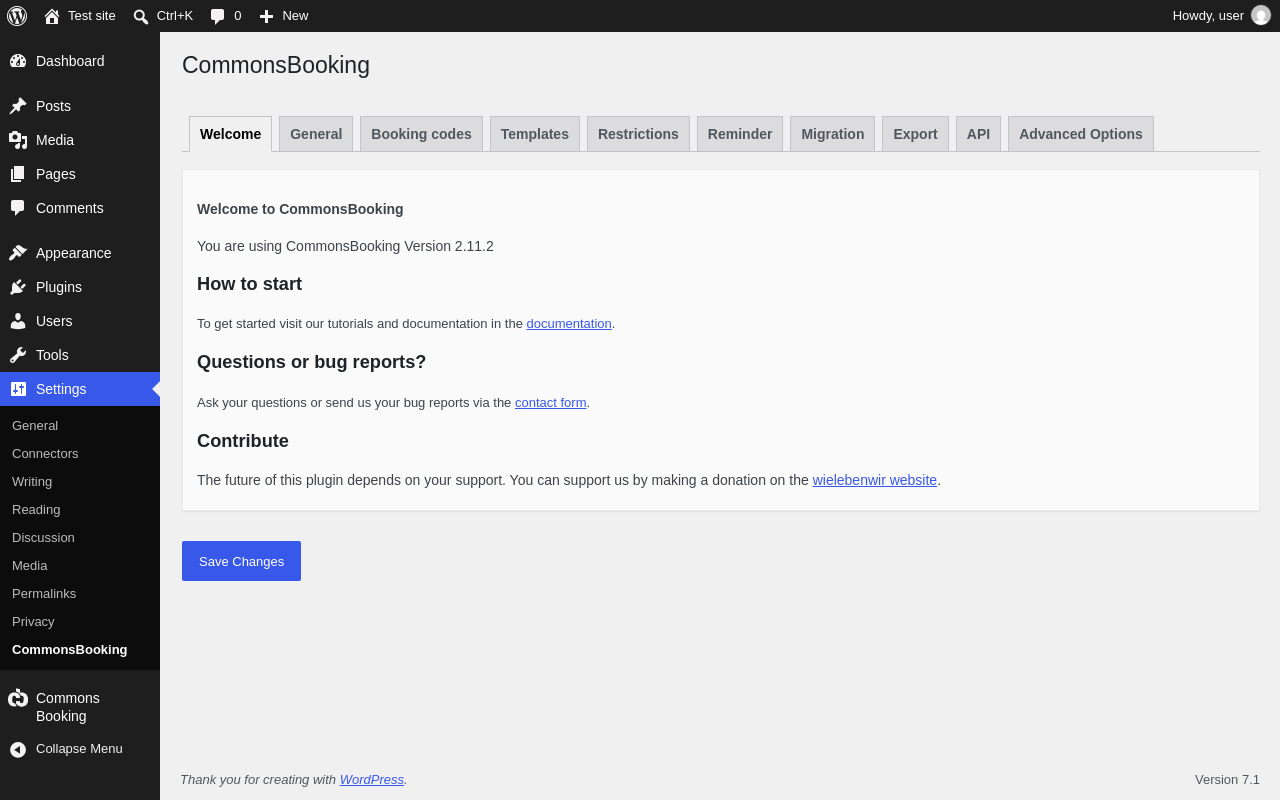1280x800 pixels.
Task: Open the Appearance menu label
Action: click(x=74, y=253)
